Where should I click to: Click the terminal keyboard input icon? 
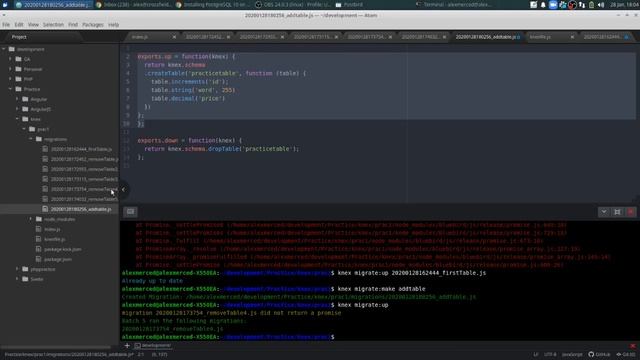click(130, 211)
